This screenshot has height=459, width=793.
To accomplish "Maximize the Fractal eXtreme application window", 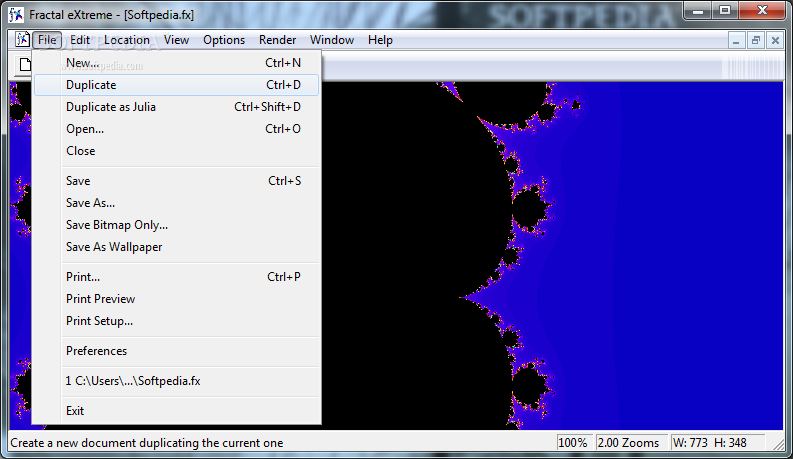I will 725,11.
